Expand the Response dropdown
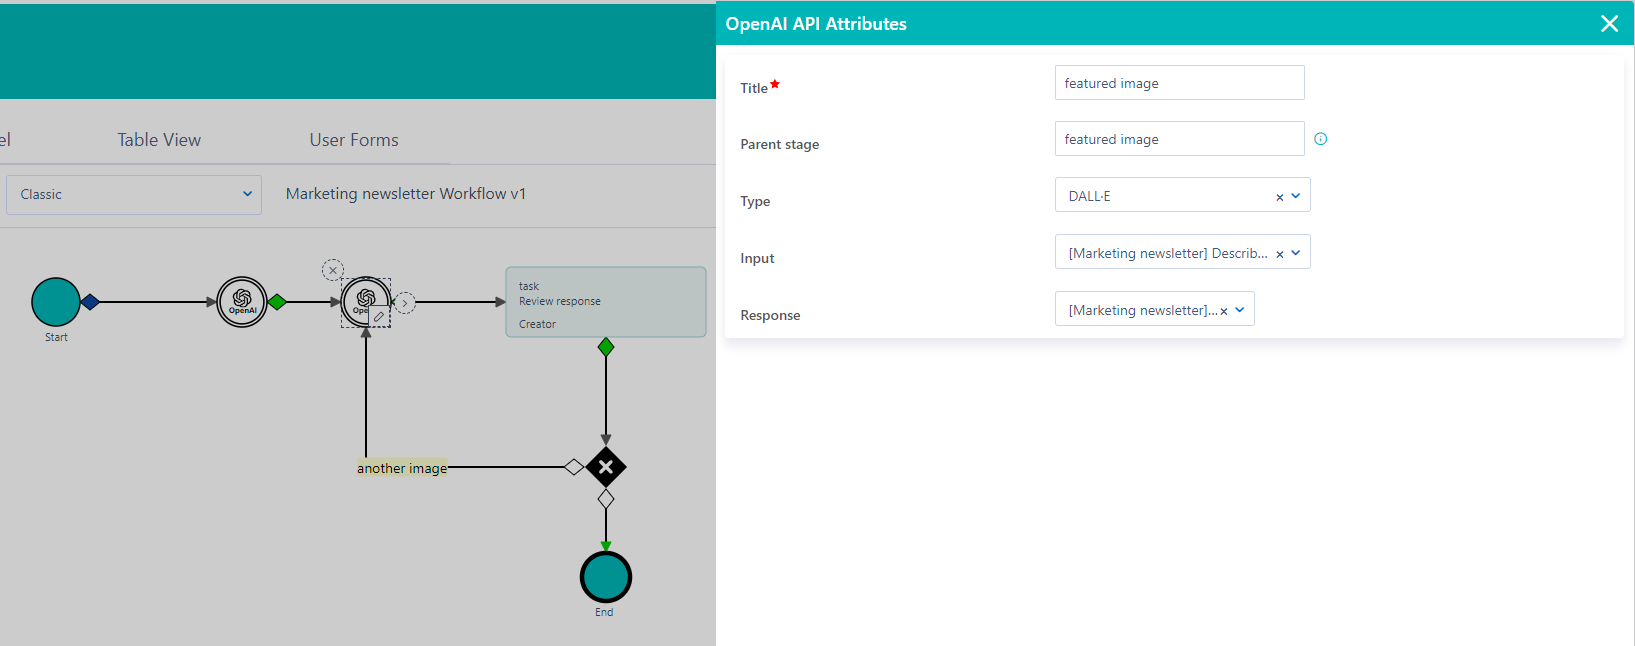The width and height of the screenshot is (1635, 646). click(x=1240, y=310)
